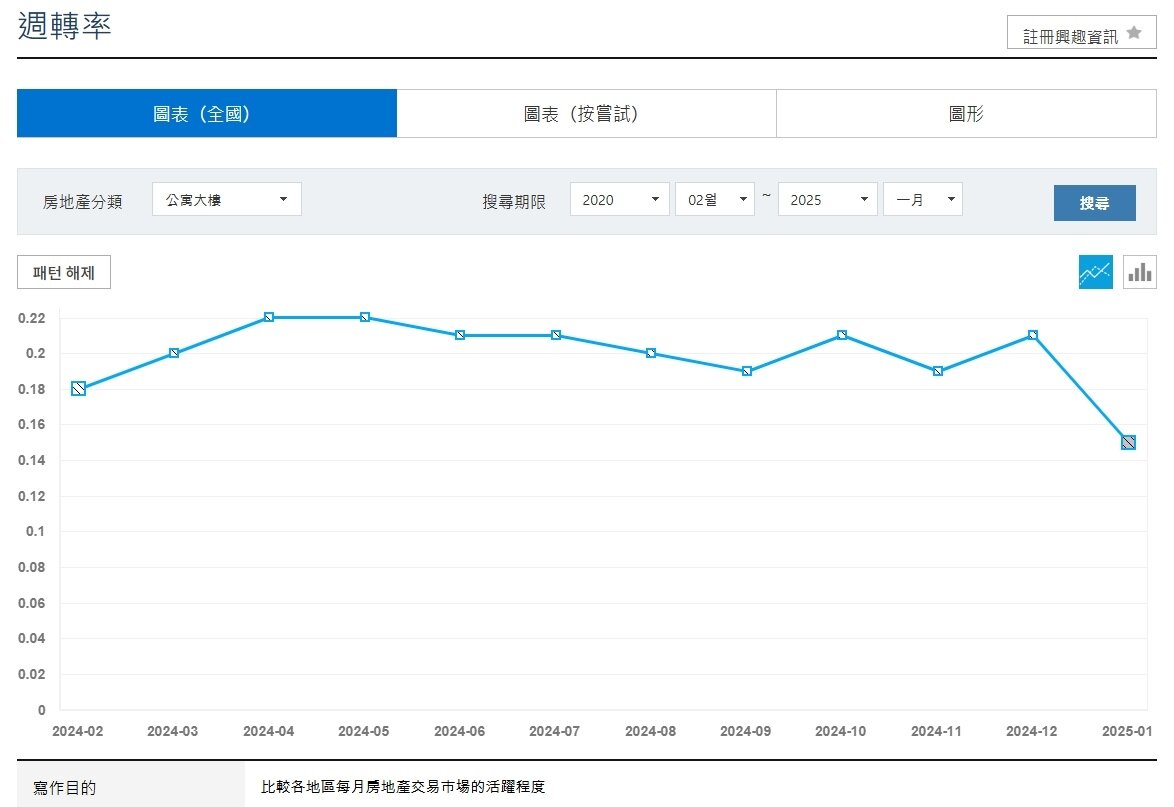Switch to the 圖表（按嘗試）tab

pos(586,113)
